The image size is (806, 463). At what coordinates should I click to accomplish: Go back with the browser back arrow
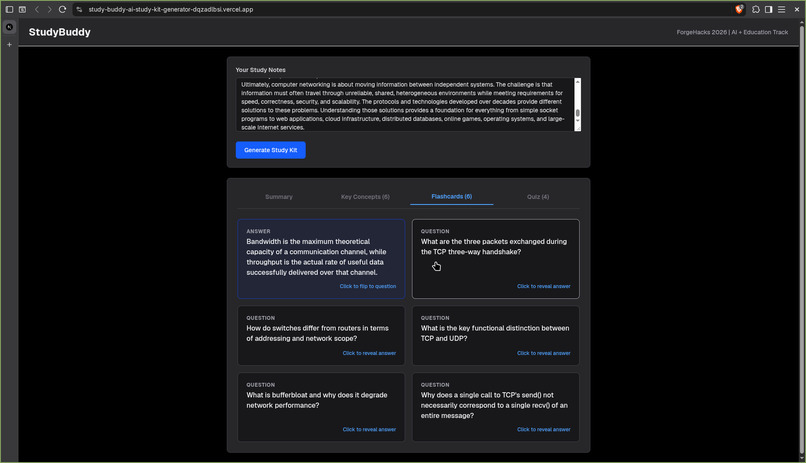[x=37, y=9]
